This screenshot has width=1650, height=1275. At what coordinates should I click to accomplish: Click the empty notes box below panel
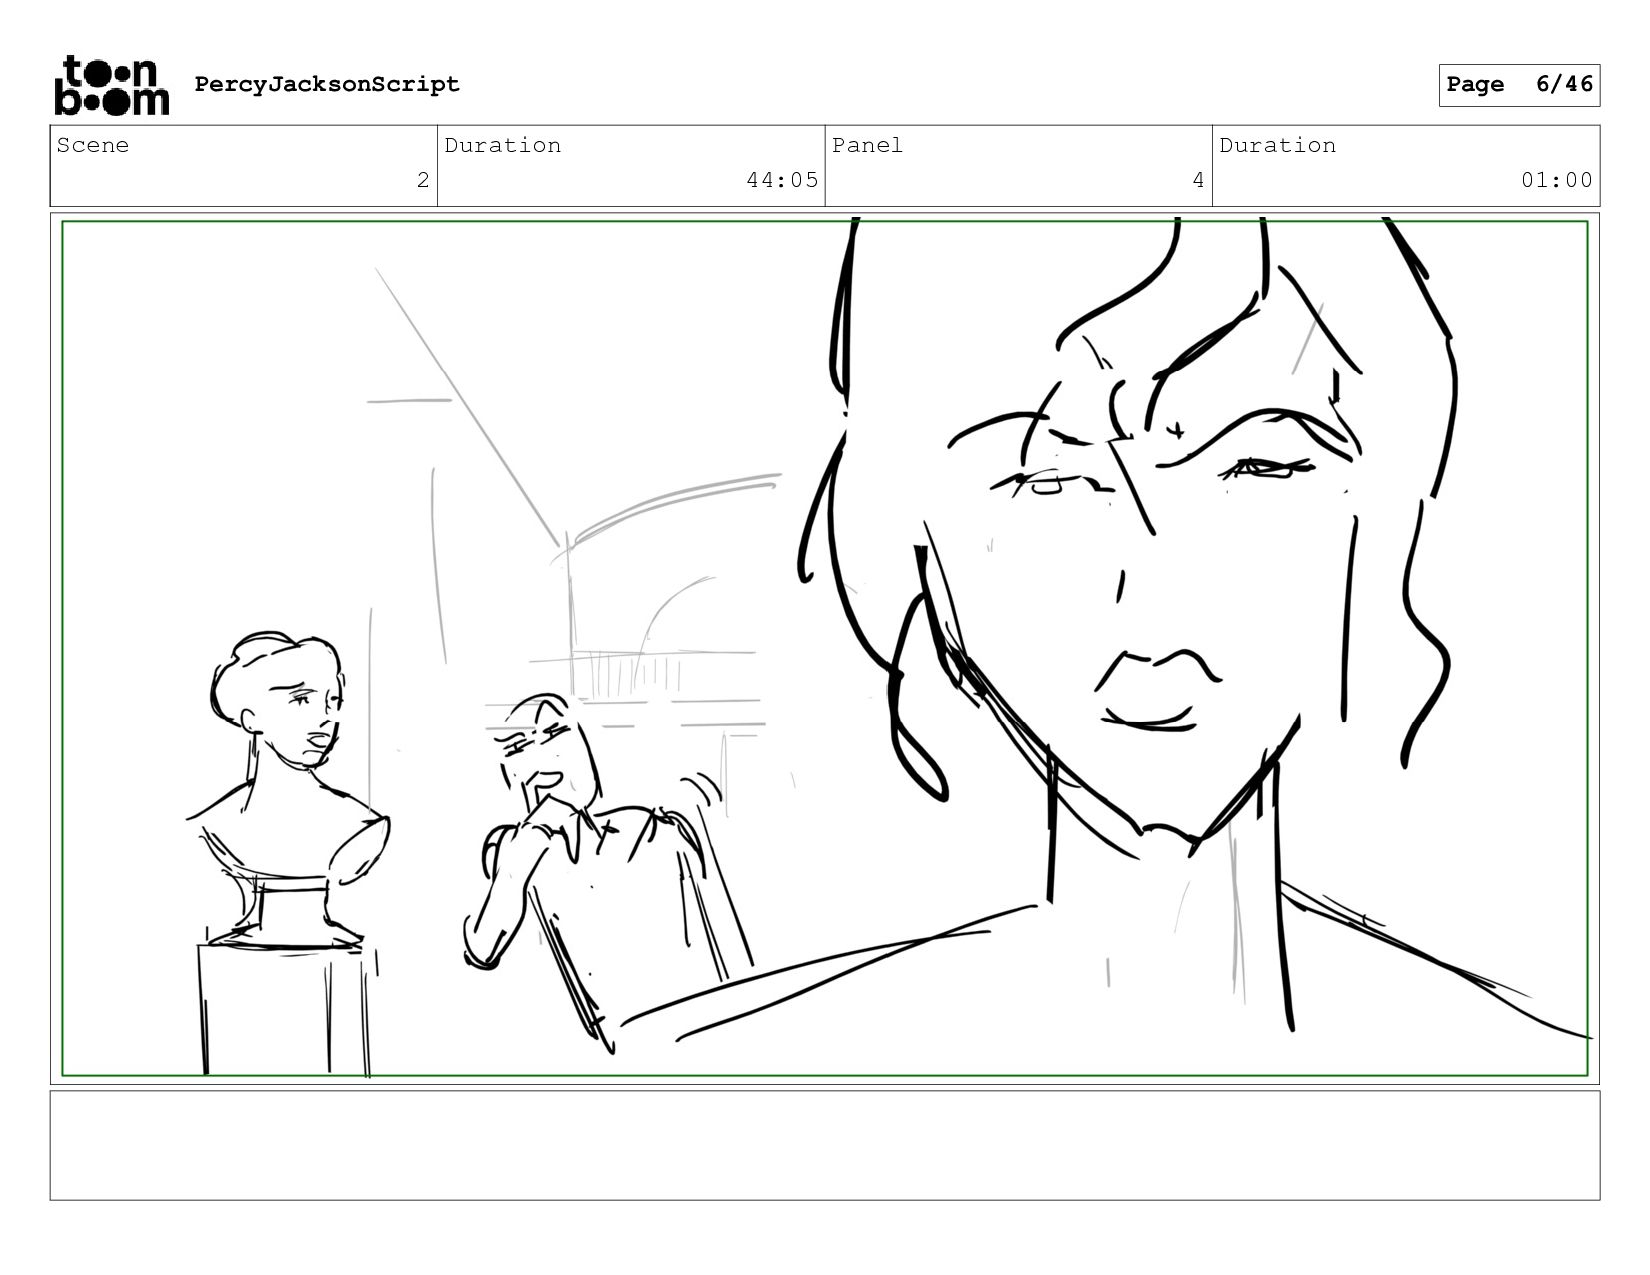click(x=825, y=1145)
